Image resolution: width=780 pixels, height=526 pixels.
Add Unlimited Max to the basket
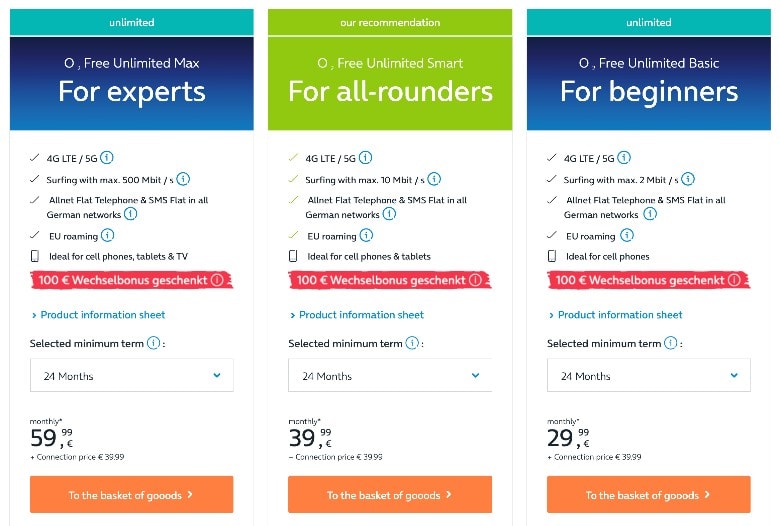(x=131, y=495)
